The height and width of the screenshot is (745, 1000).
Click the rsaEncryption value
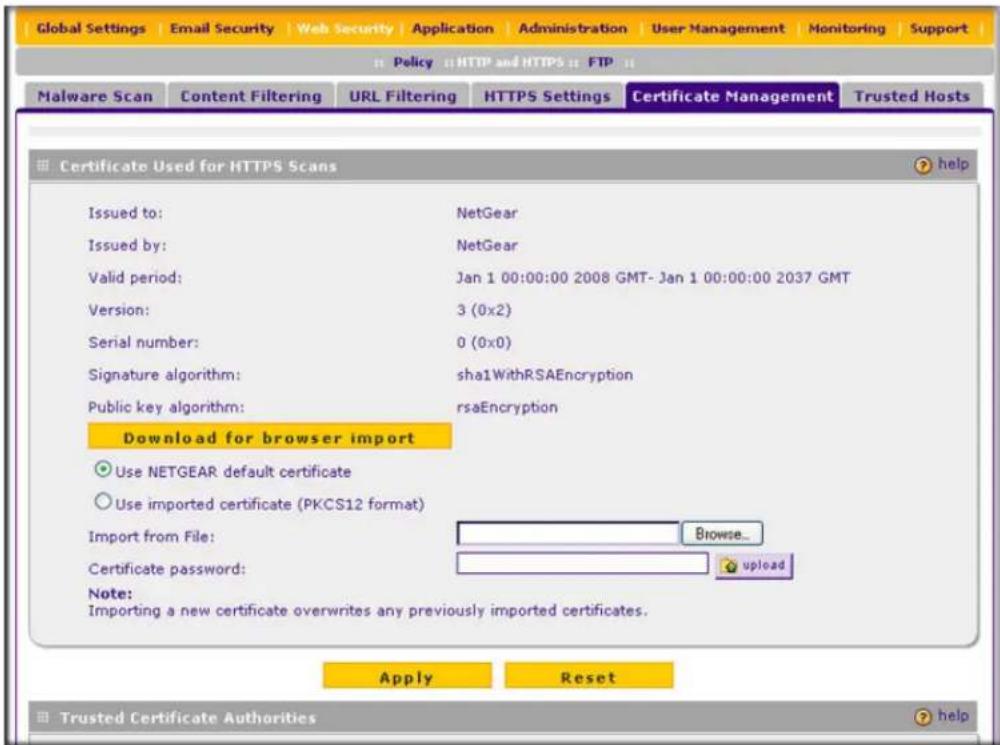coord(507,408)
